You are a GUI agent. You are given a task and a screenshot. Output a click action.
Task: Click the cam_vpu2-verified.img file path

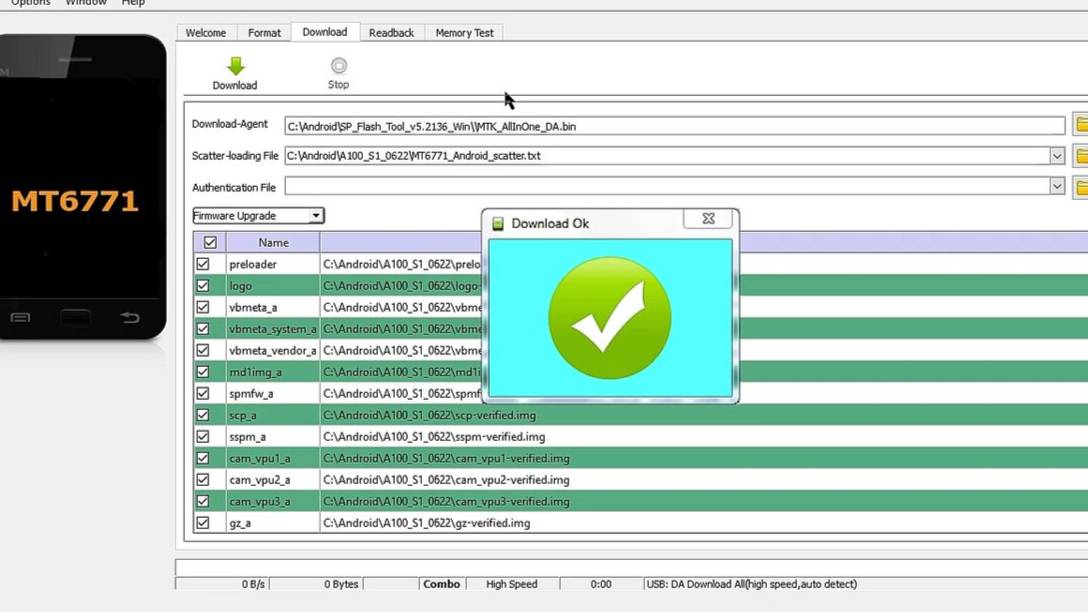click(446, 479)
